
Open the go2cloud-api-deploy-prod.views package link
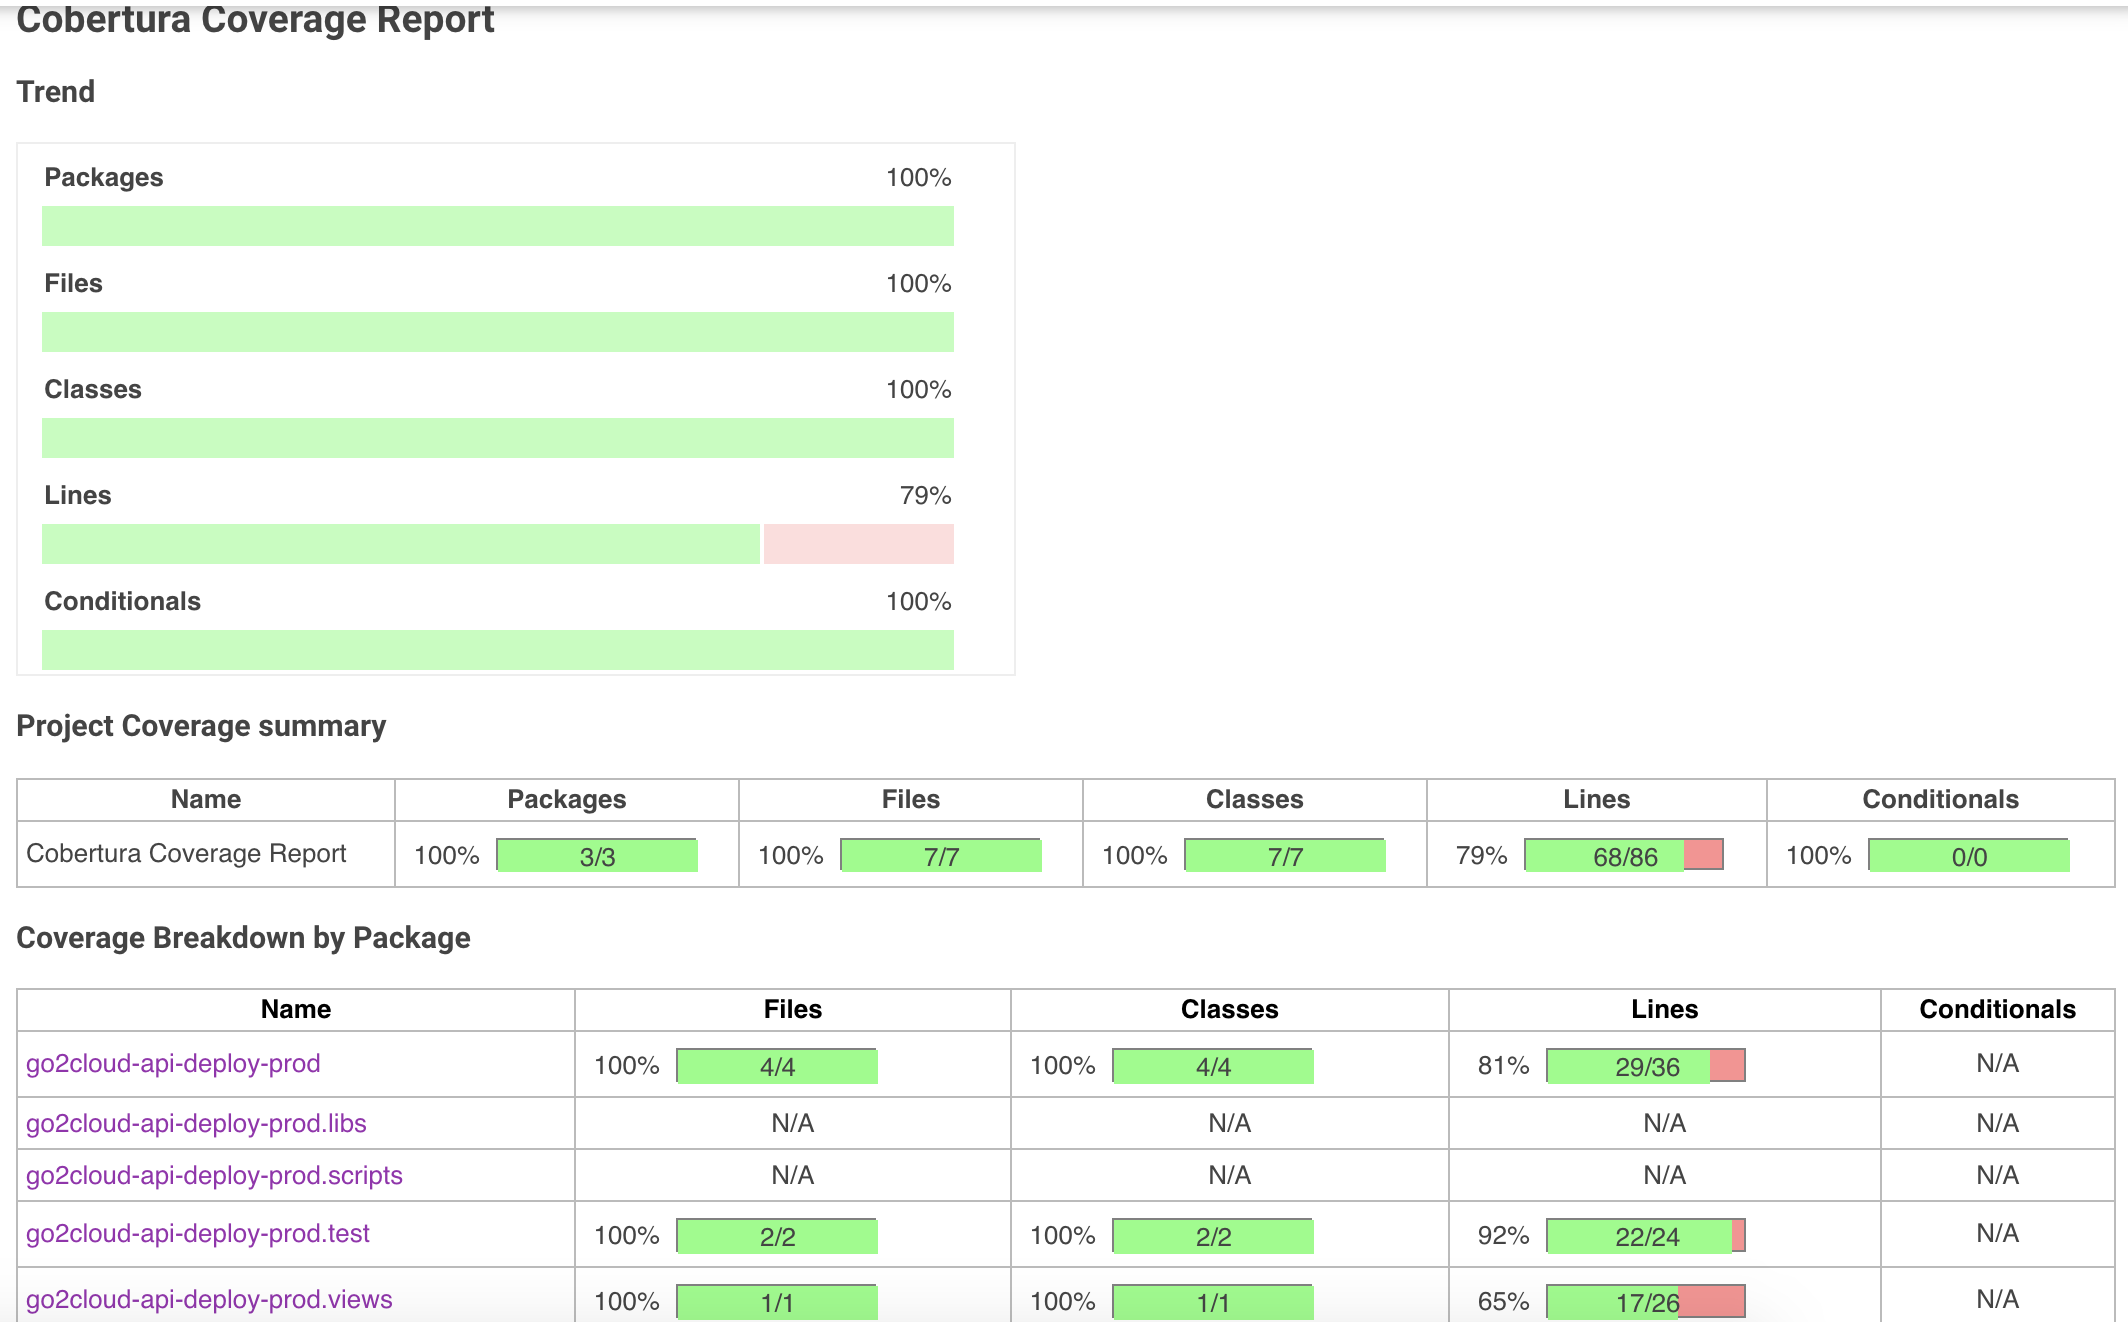(209, 1299)
